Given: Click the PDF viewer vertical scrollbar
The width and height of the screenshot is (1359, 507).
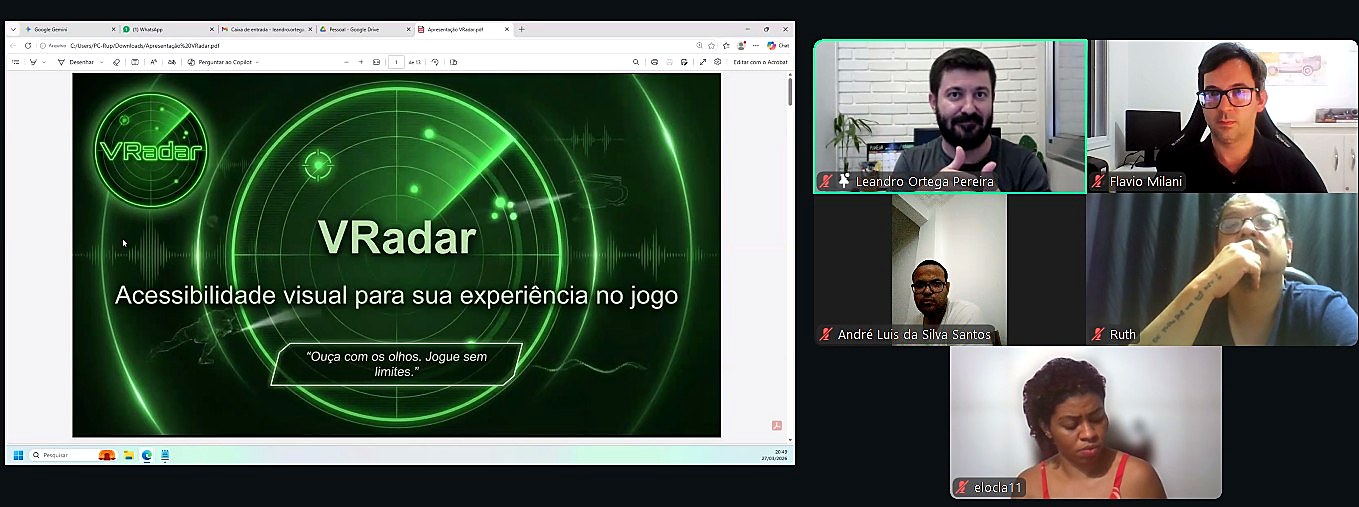Looking at the screenshot, I should pyautogui.click(x=790, y=90).
